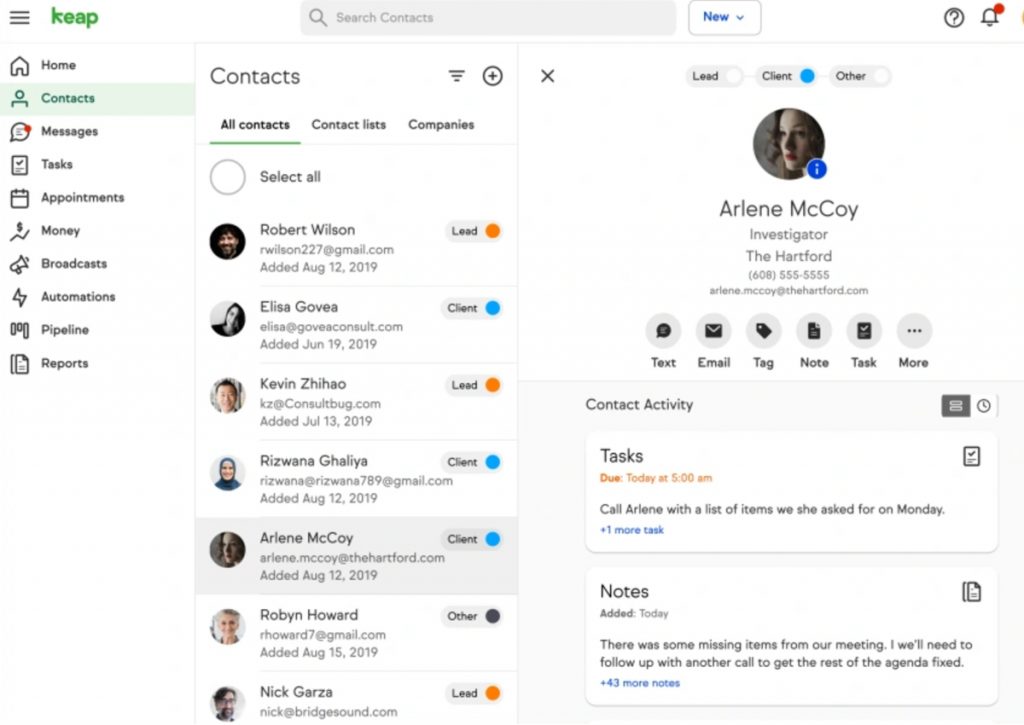Add a new contact with the plus icon
1024x725 pixels.
pos(492,76)
